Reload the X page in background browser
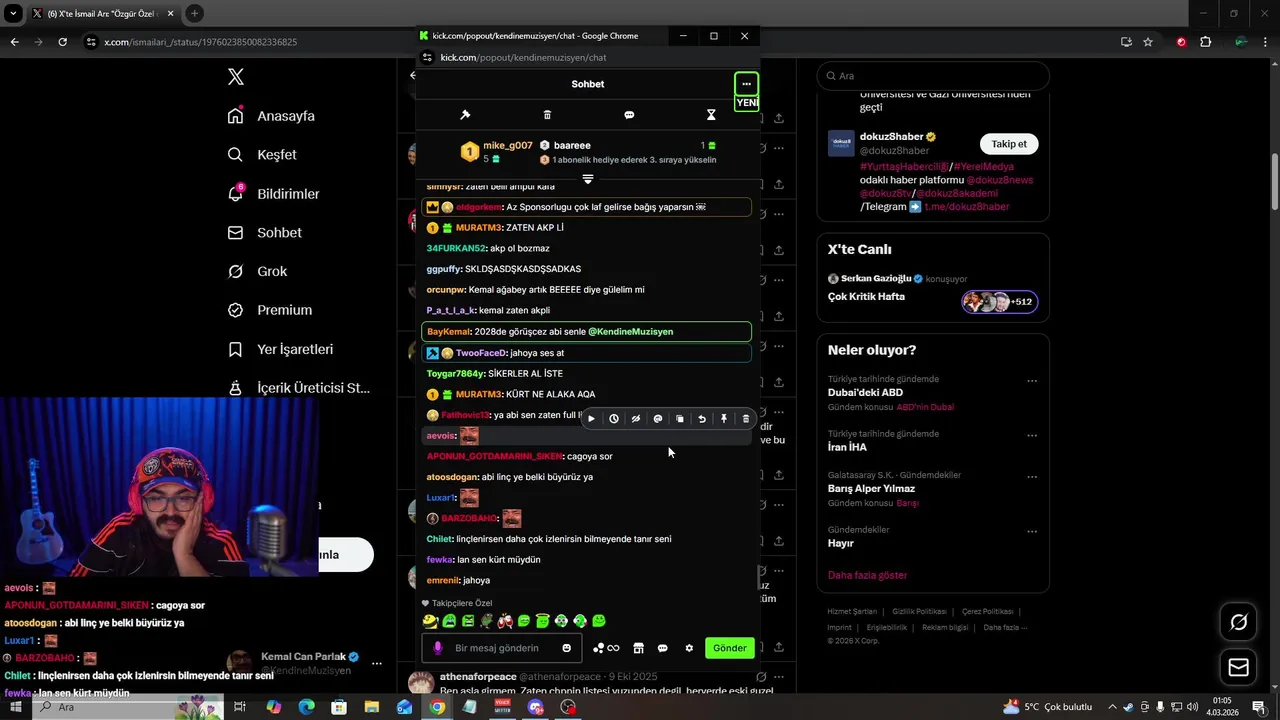The height and width of the screenshot is (720, 1280). [62, 42]
